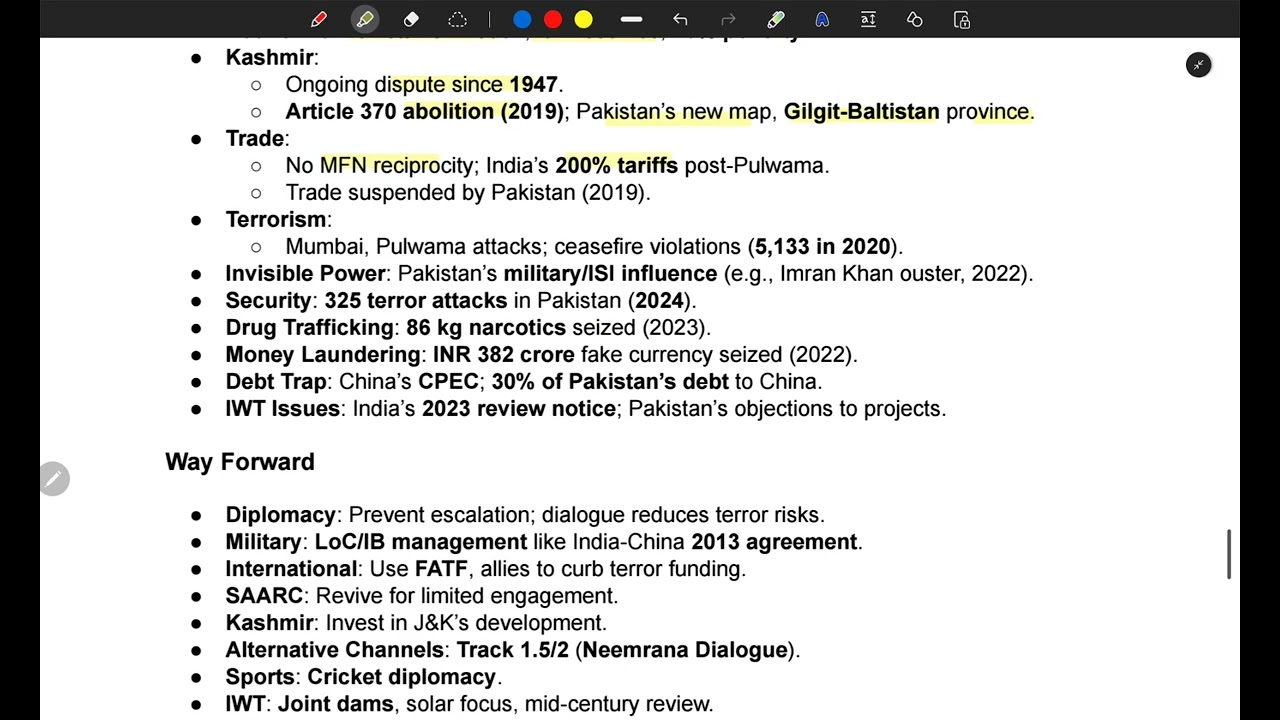
Task: Click the '5,133 in 2020' text
Action: coord(822,247)
